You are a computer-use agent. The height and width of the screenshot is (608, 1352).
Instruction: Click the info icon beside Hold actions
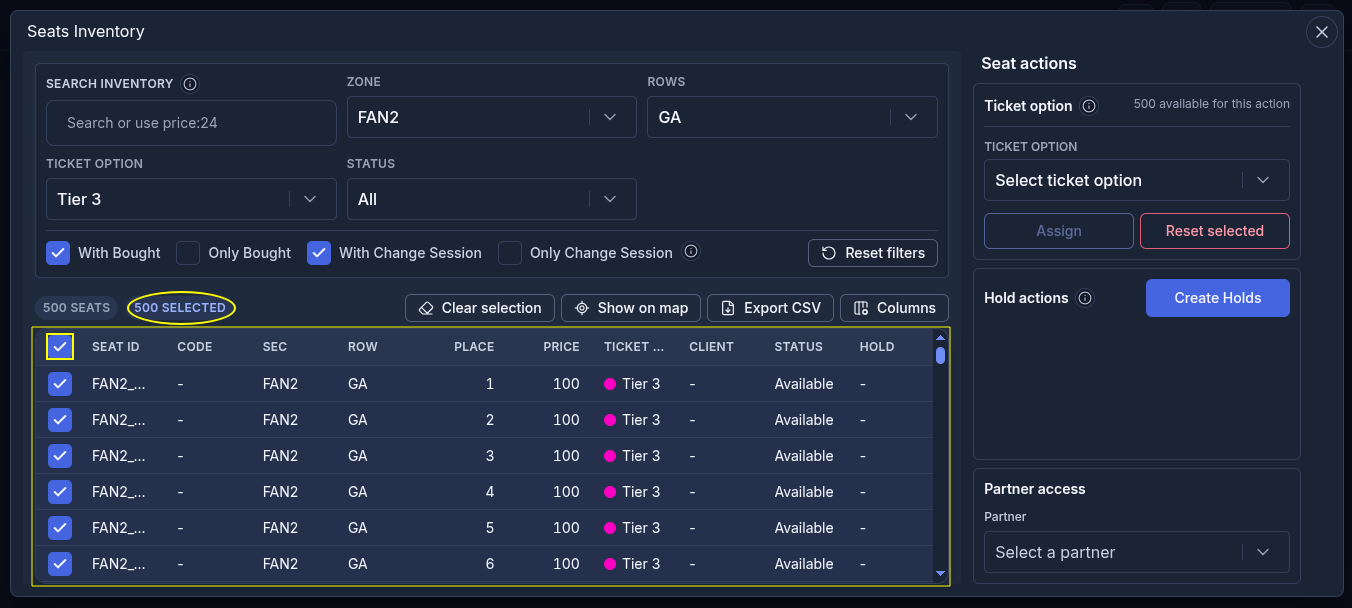tap(1086, 298)
